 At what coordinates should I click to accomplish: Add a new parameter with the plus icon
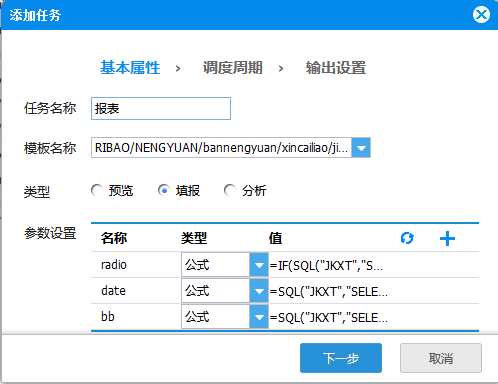(447, 238)
